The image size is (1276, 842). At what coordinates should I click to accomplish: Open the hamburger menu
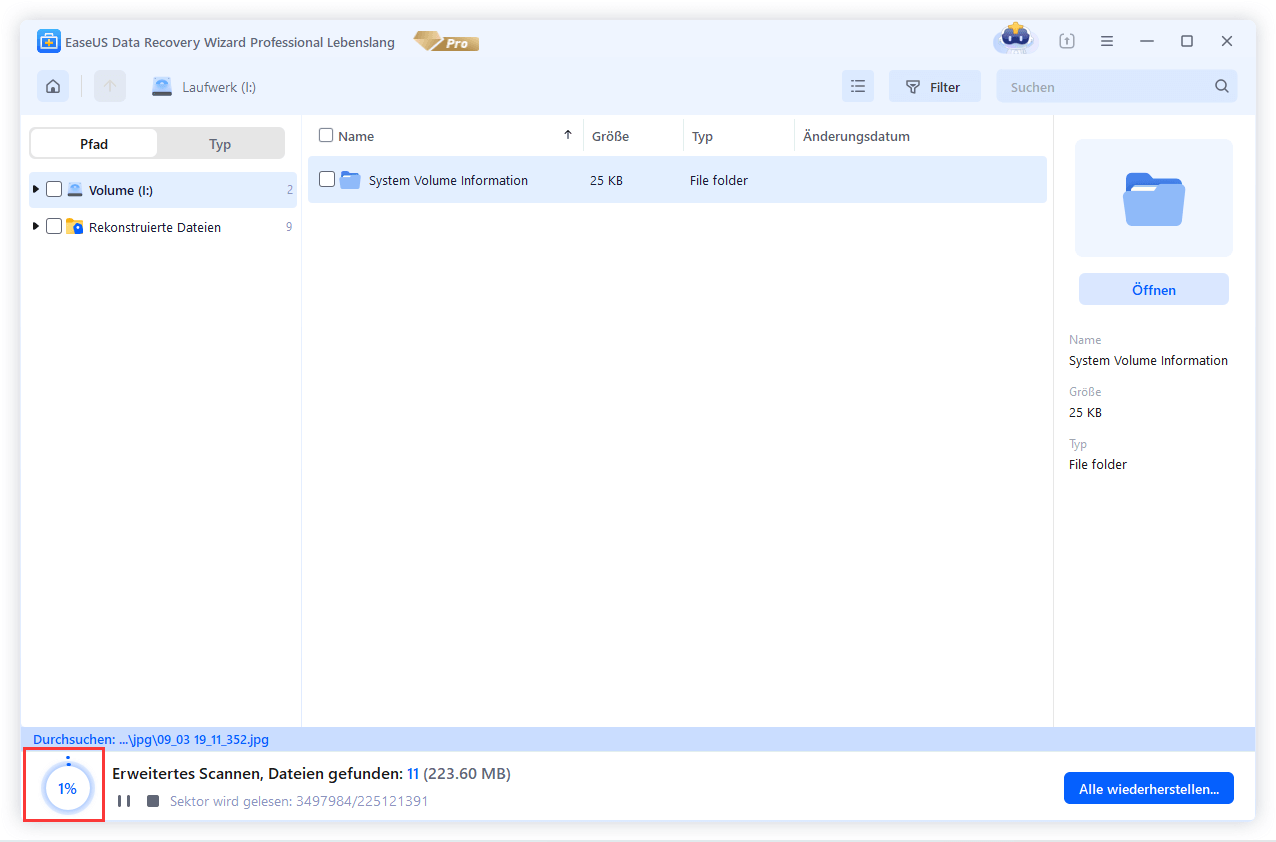pyautogui.click(x=1107, y=41)
